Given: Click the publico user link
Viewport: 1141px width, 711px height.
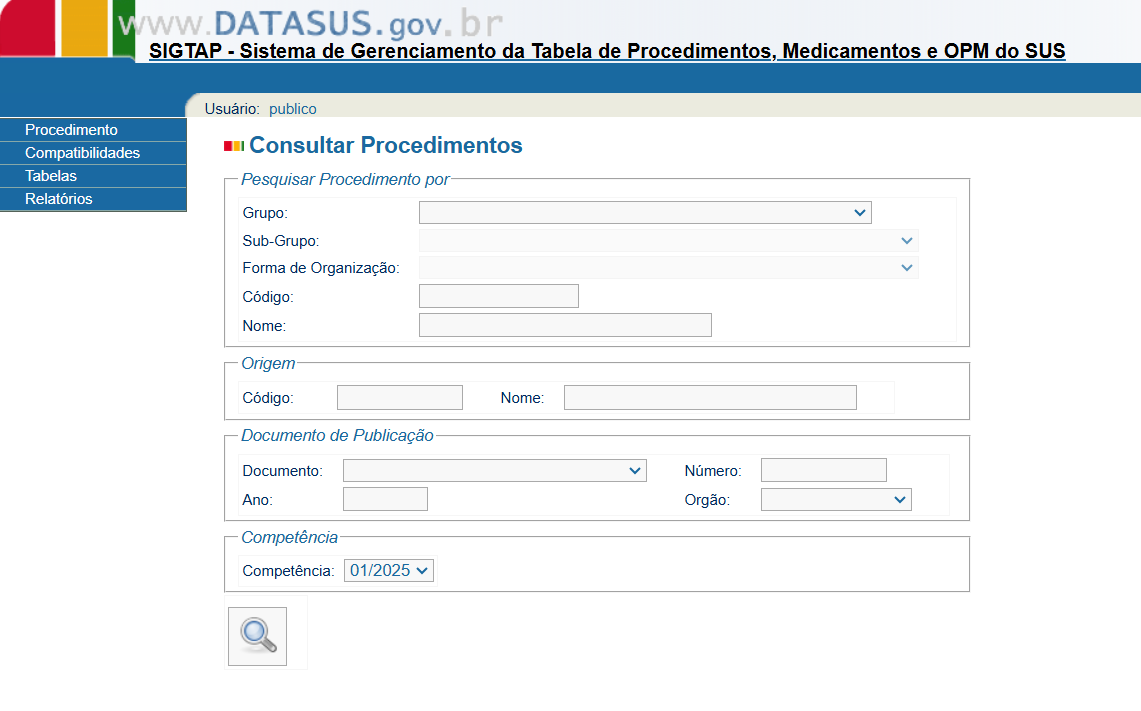Looking at the screenshot, I should tap(292, 109).
